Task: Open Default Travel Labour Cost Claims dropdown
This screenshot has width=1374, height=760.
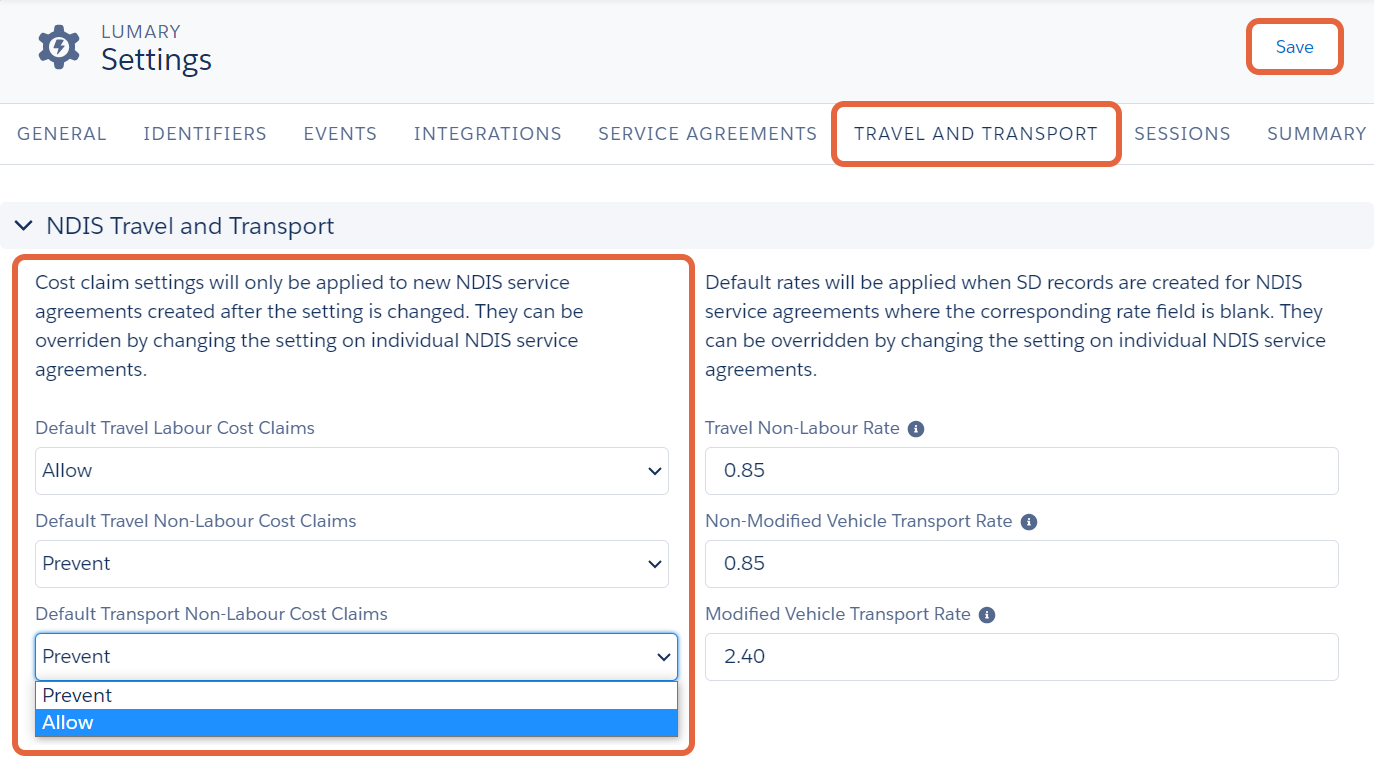Action: 352,471
